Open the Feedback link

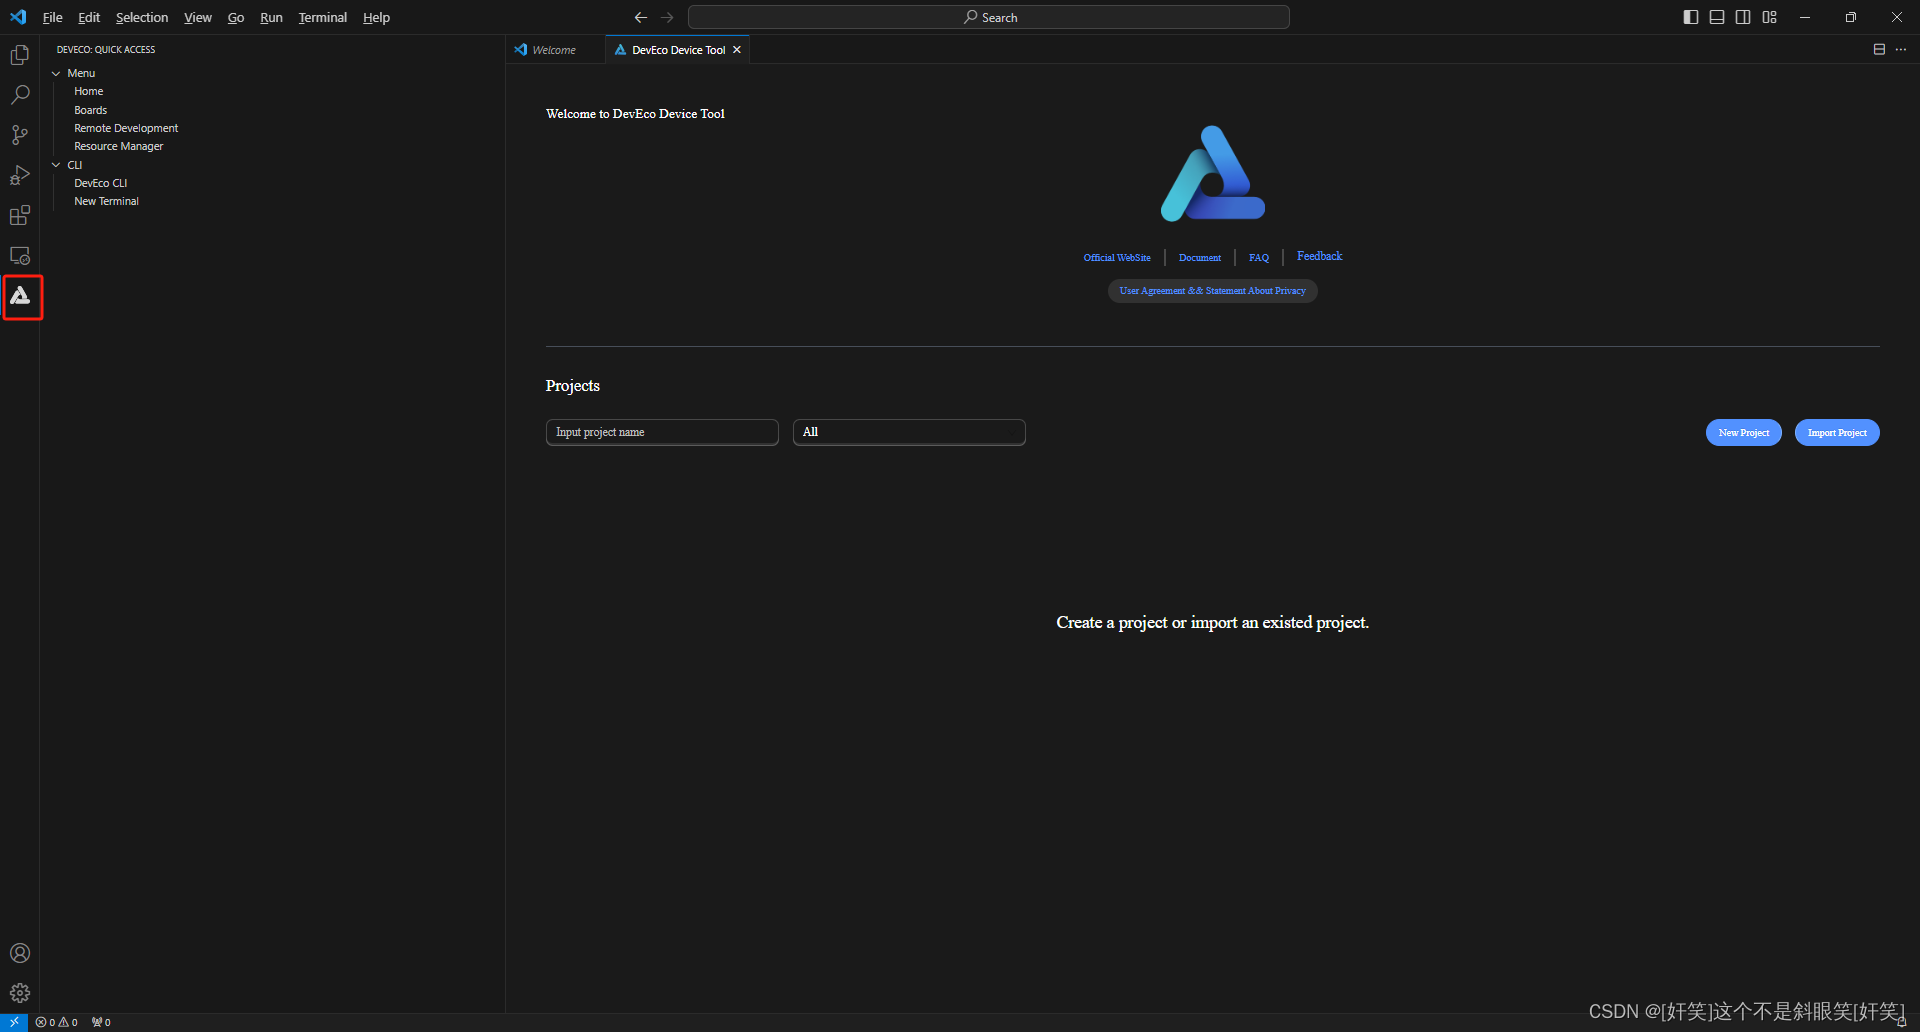(x=1320, y=256)
